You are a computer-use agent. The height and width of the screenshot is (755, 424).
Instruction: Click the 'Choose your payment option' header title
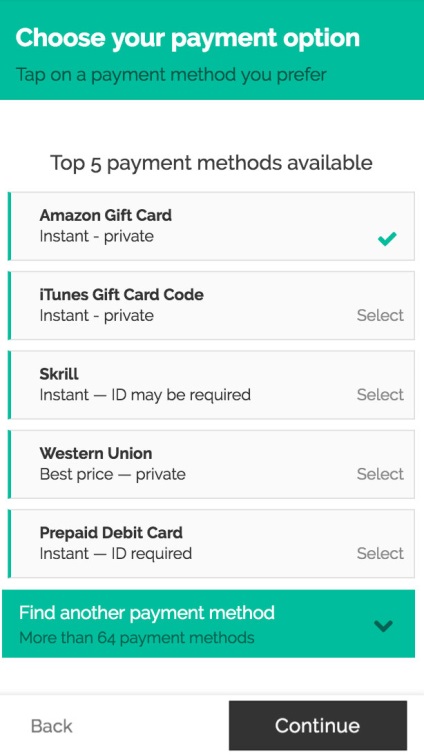(188, 38)
